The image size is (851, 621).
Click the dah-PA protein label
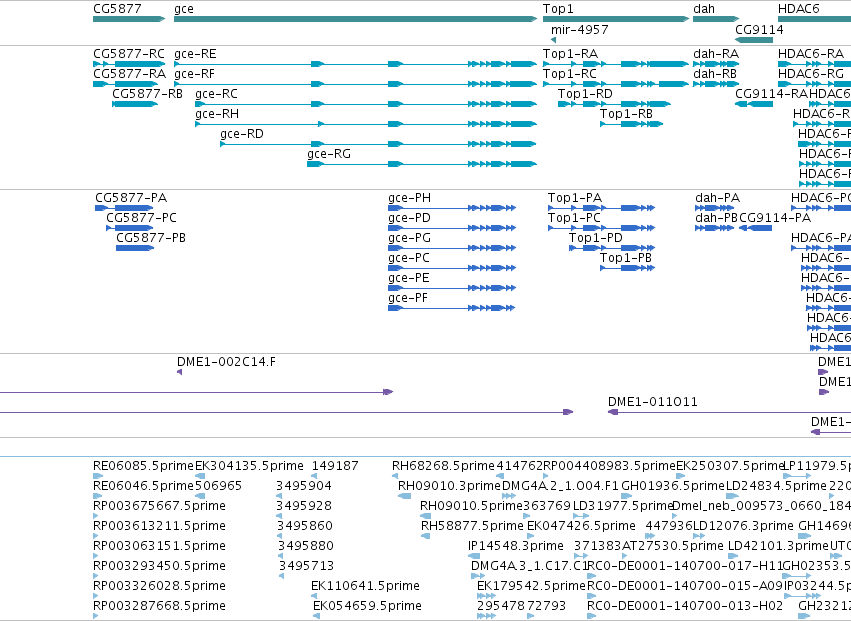pyautogui.click(x=717, y=198)
